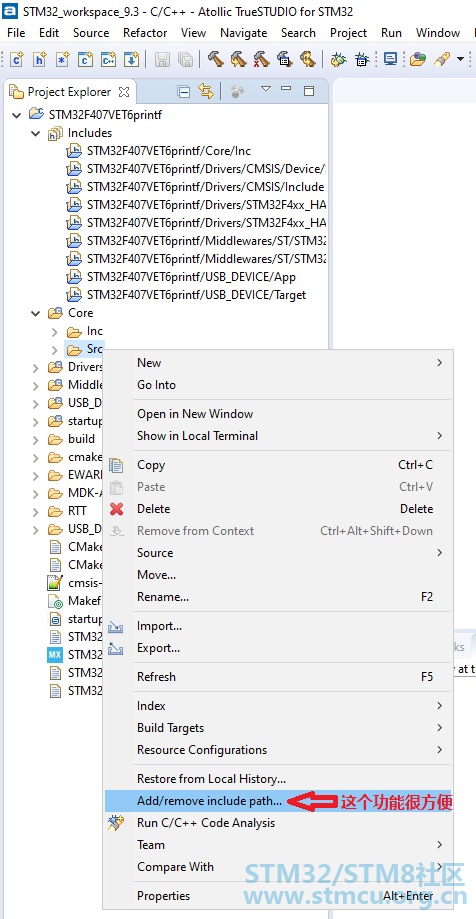476x919 pixels.
Task: Click the cmsis file icon
Action: (x=55, y=583)
